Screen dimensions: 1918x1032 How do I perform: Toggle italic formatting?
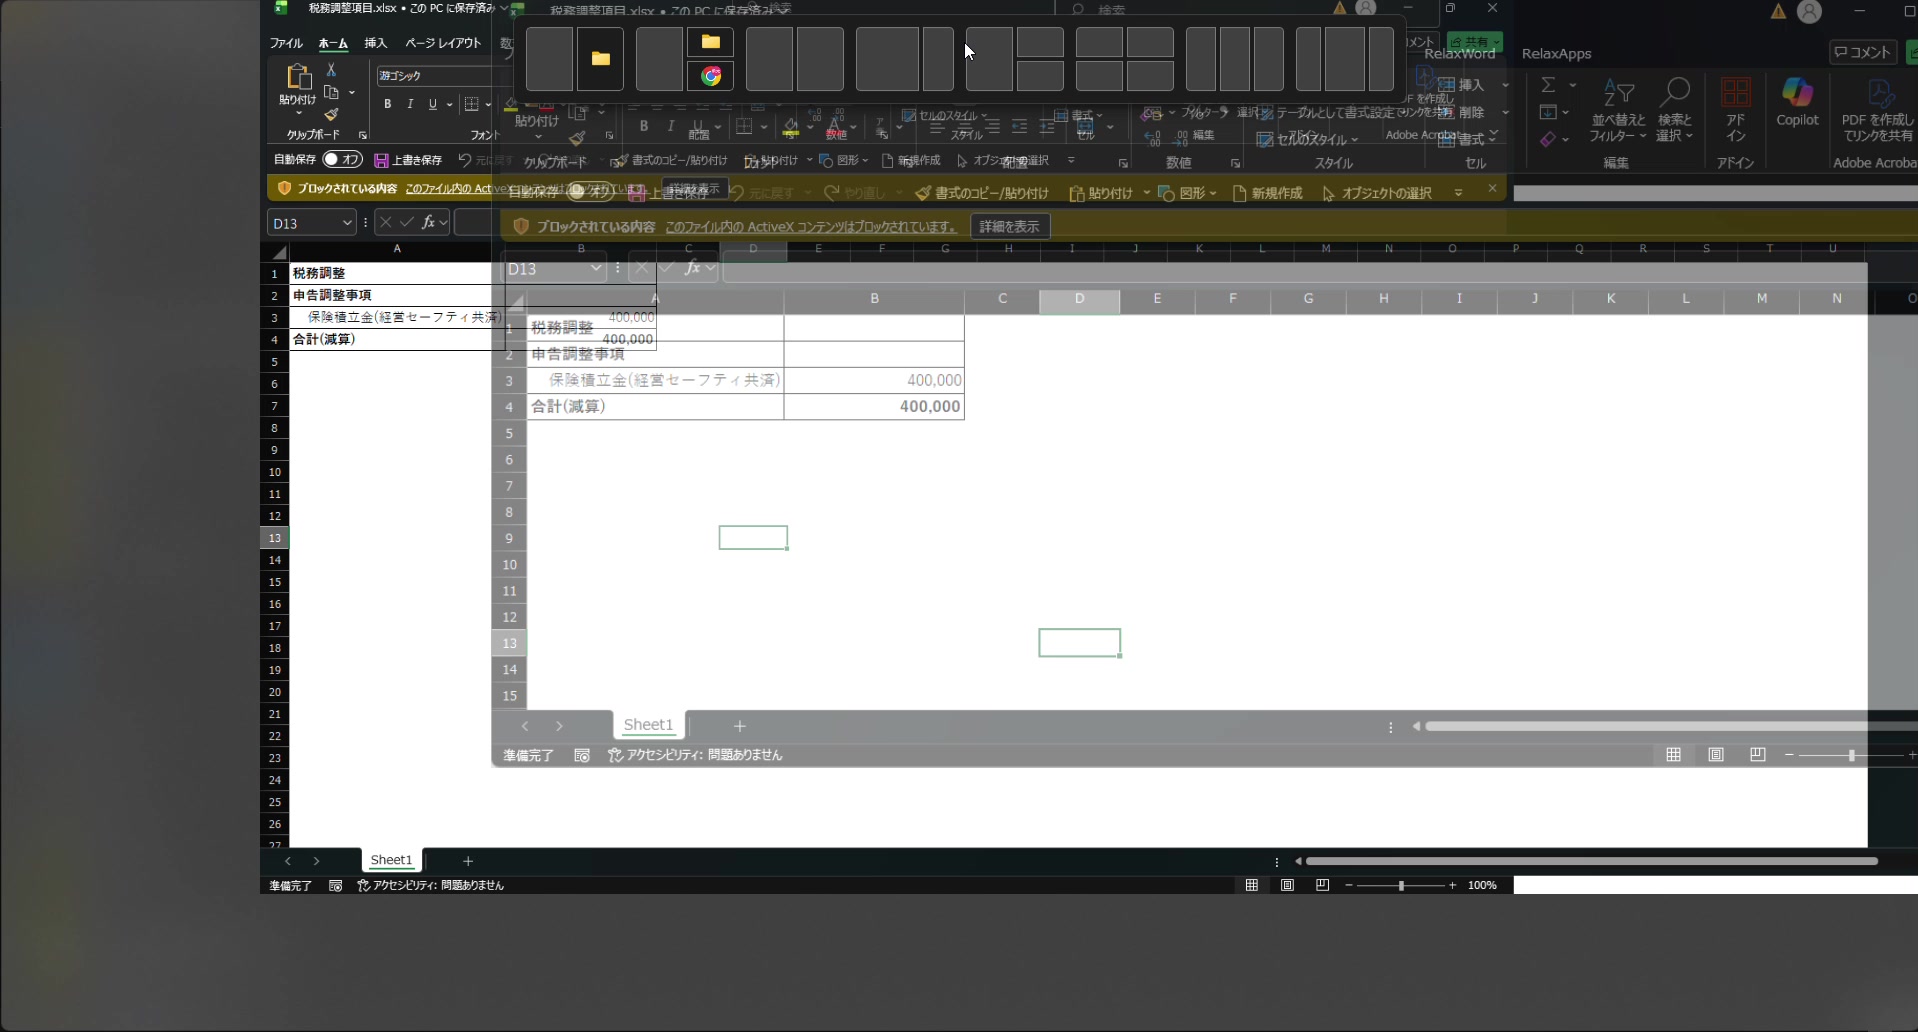click(410, 104)
